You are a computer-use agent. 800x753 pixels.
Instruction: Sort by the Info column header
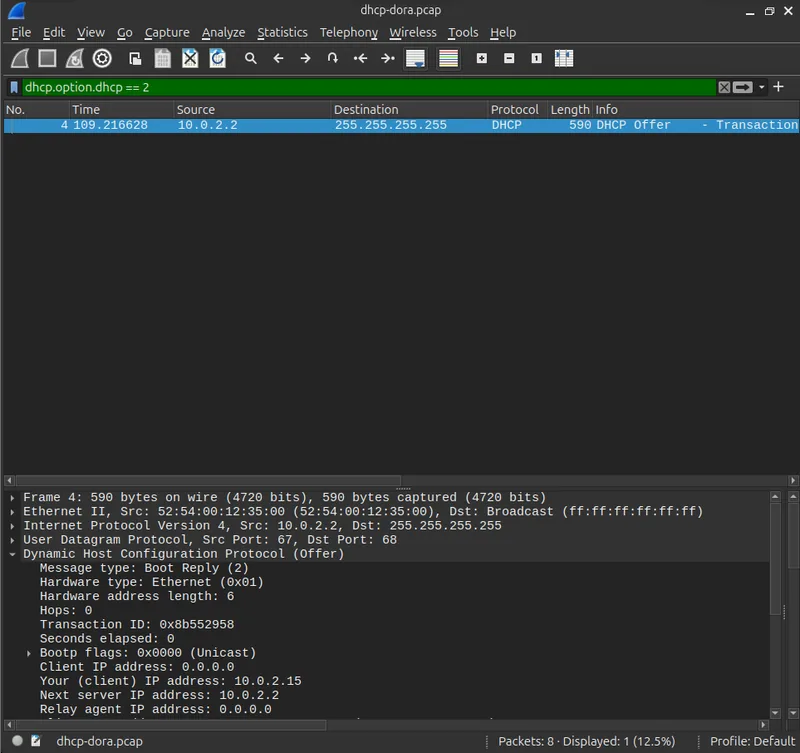coord(696,110)
